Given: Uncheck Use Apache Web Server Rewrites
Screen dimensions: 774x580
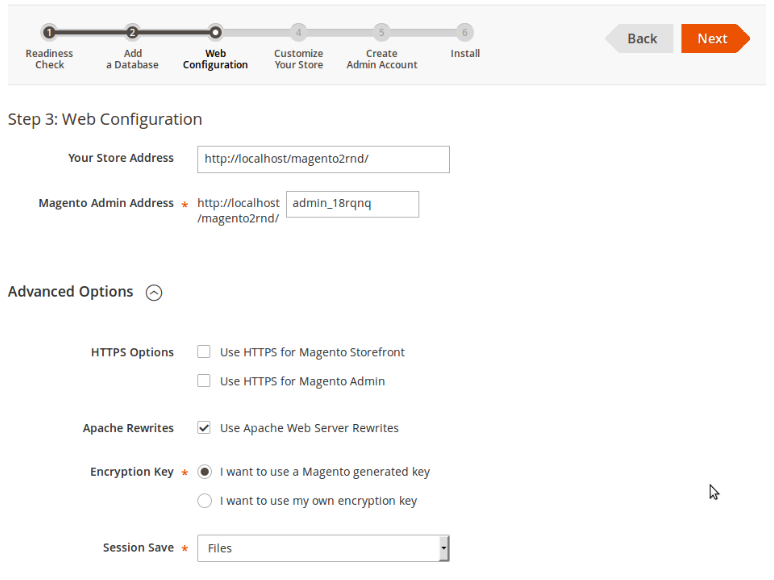Looking at the screenshot, I should pos(204,427).
